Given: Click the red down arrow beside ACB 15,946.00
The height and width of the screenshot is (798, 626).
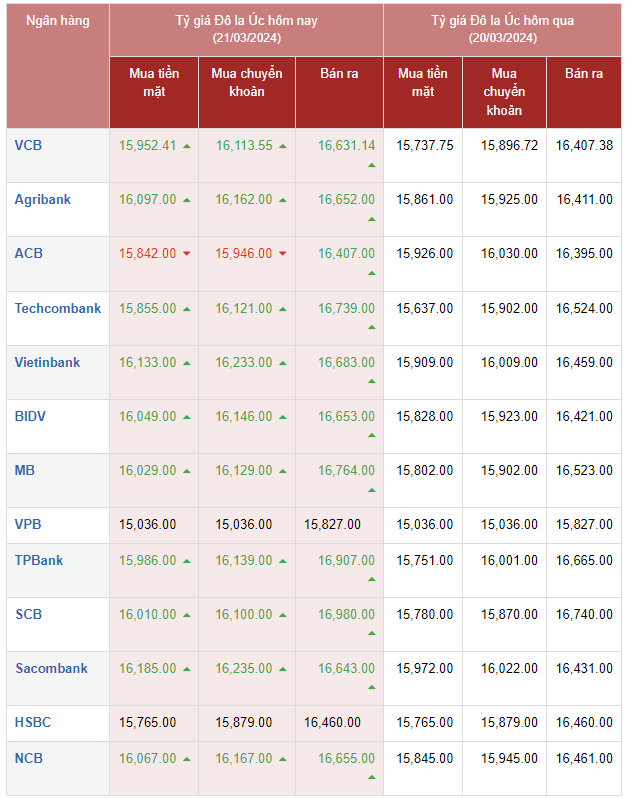Looking at the screenshot, I should point(283,254).
